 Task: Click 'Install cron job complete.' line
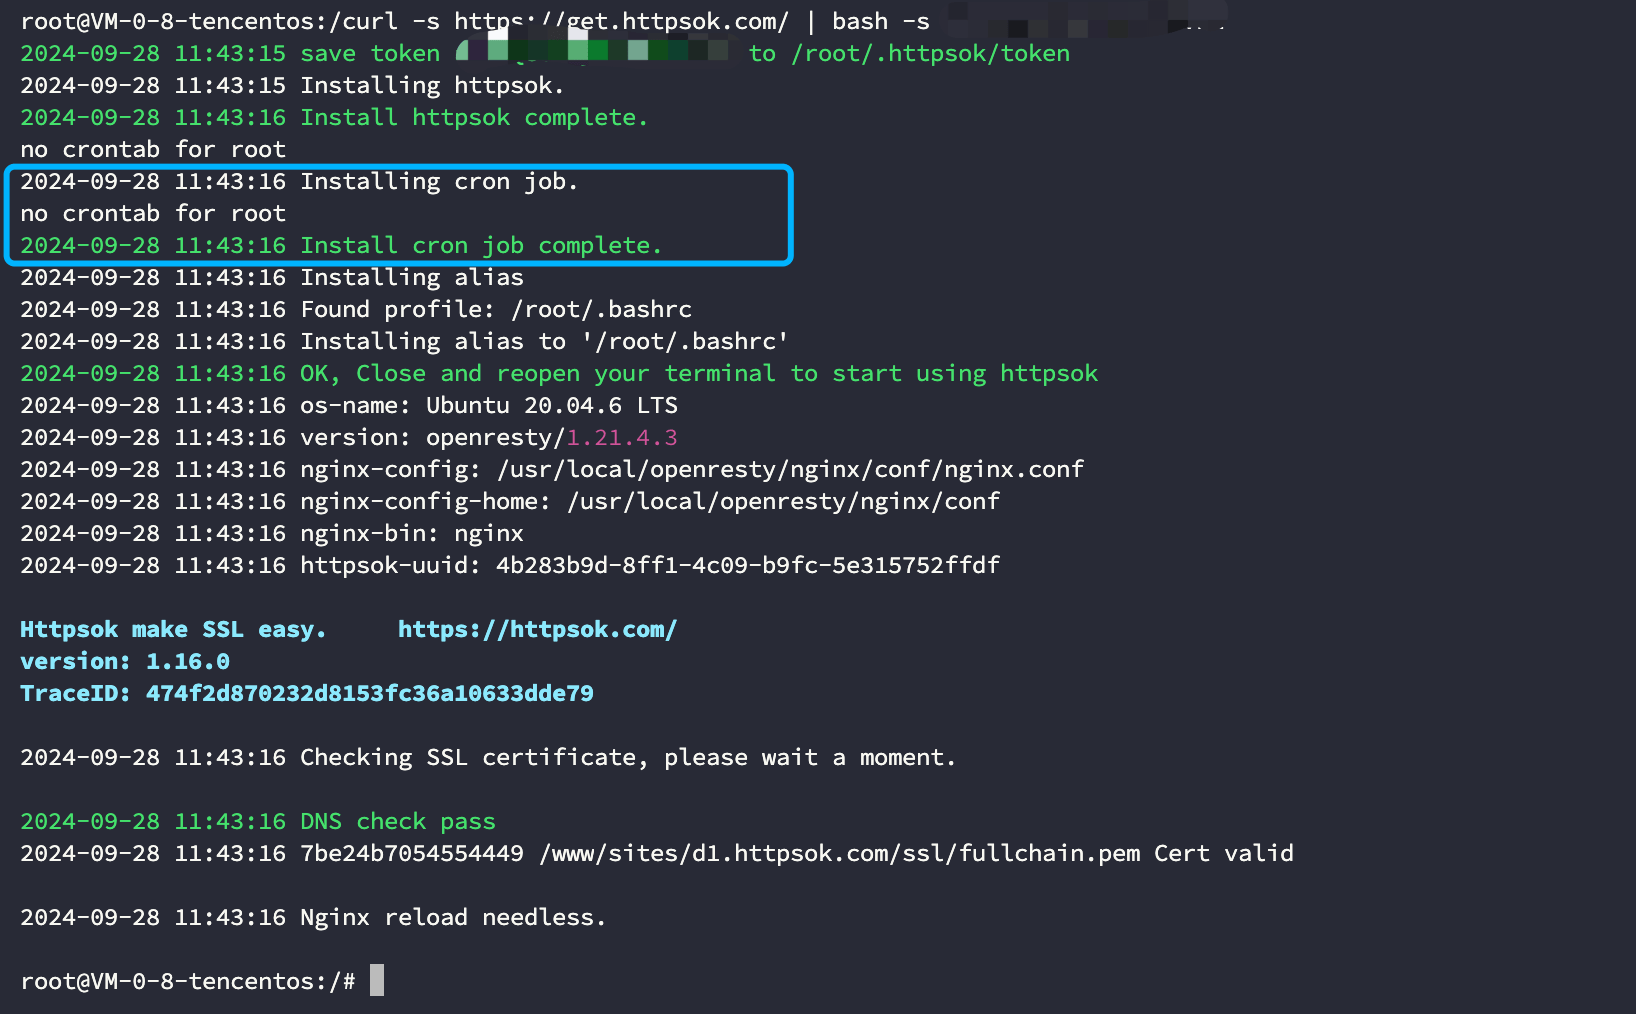point(341,245)
